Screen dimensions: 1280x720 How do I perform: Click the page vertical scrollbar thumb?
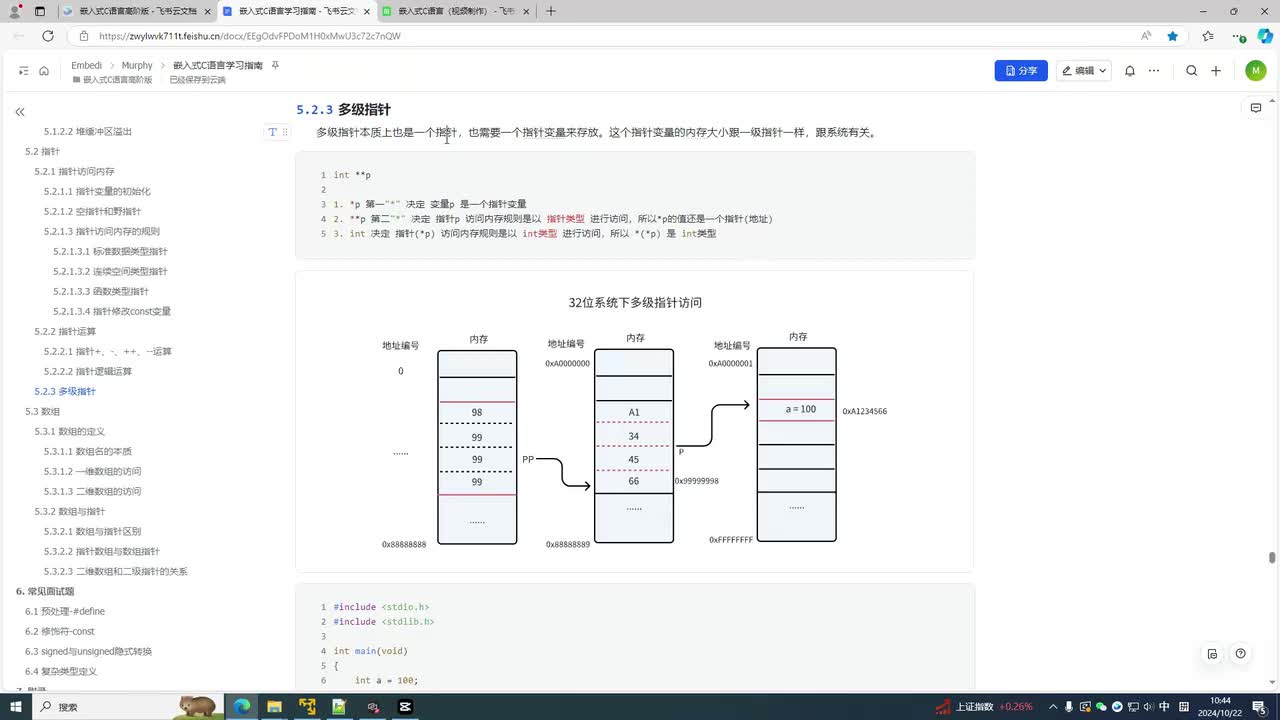[1272, 558]
